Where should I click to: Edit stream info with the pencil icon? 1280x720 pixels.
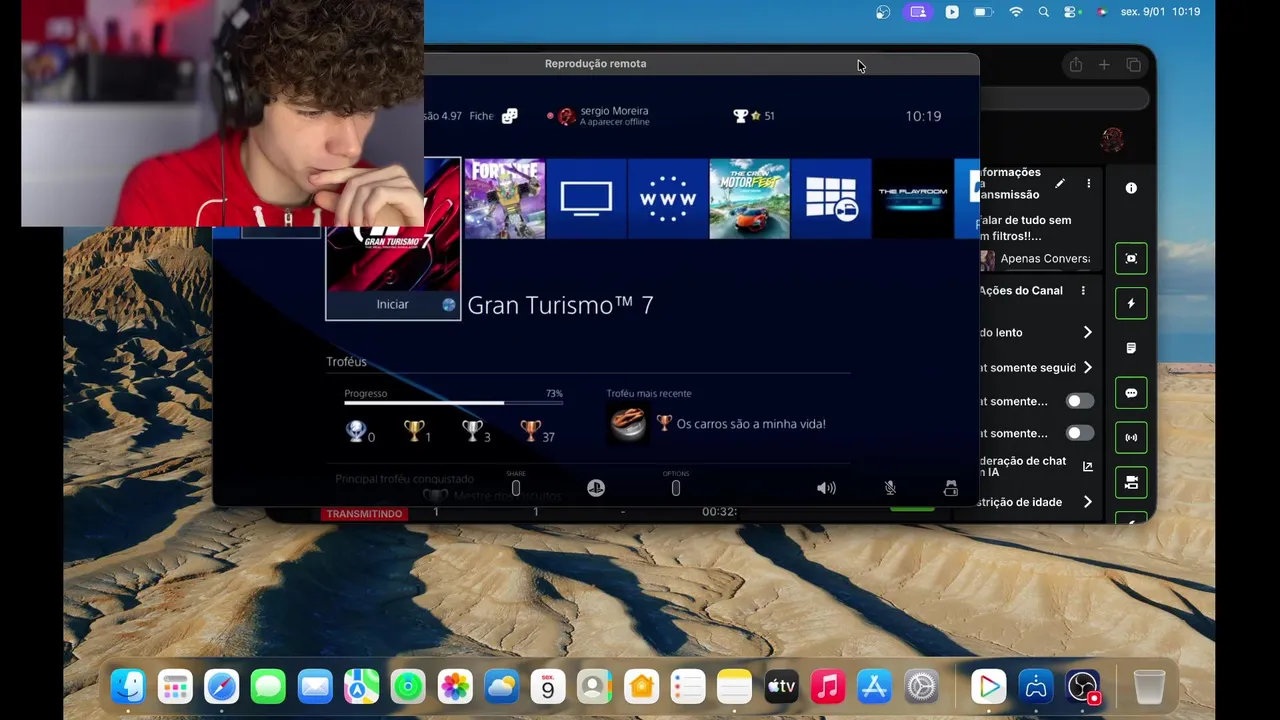(x=1060, y=184)
